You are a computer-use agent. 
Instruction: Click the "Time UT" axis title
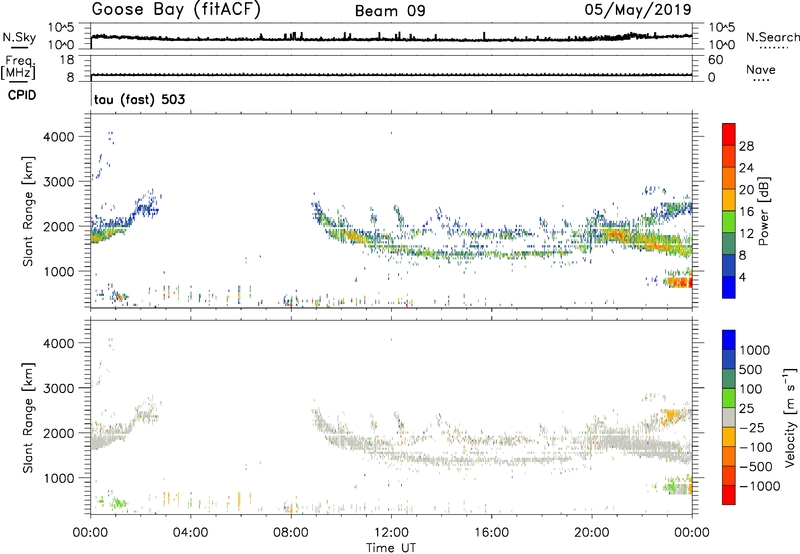(391, 548)
